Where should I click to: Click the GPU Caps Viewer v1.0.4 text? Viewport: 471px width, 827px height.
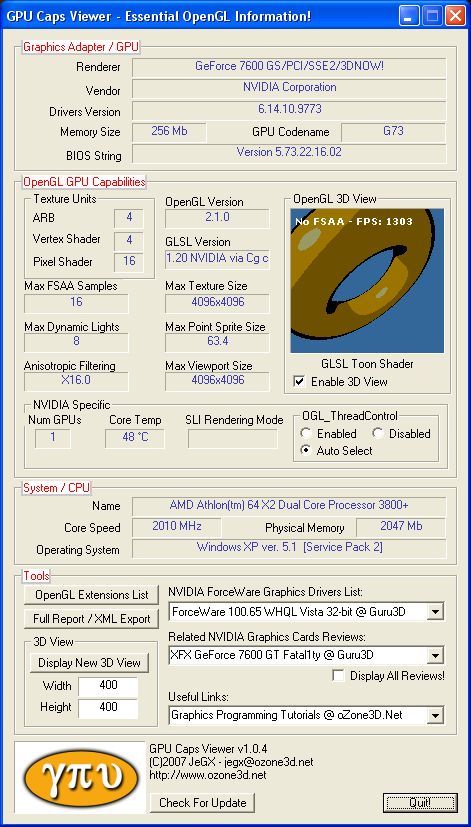click(x=208, y=748)
